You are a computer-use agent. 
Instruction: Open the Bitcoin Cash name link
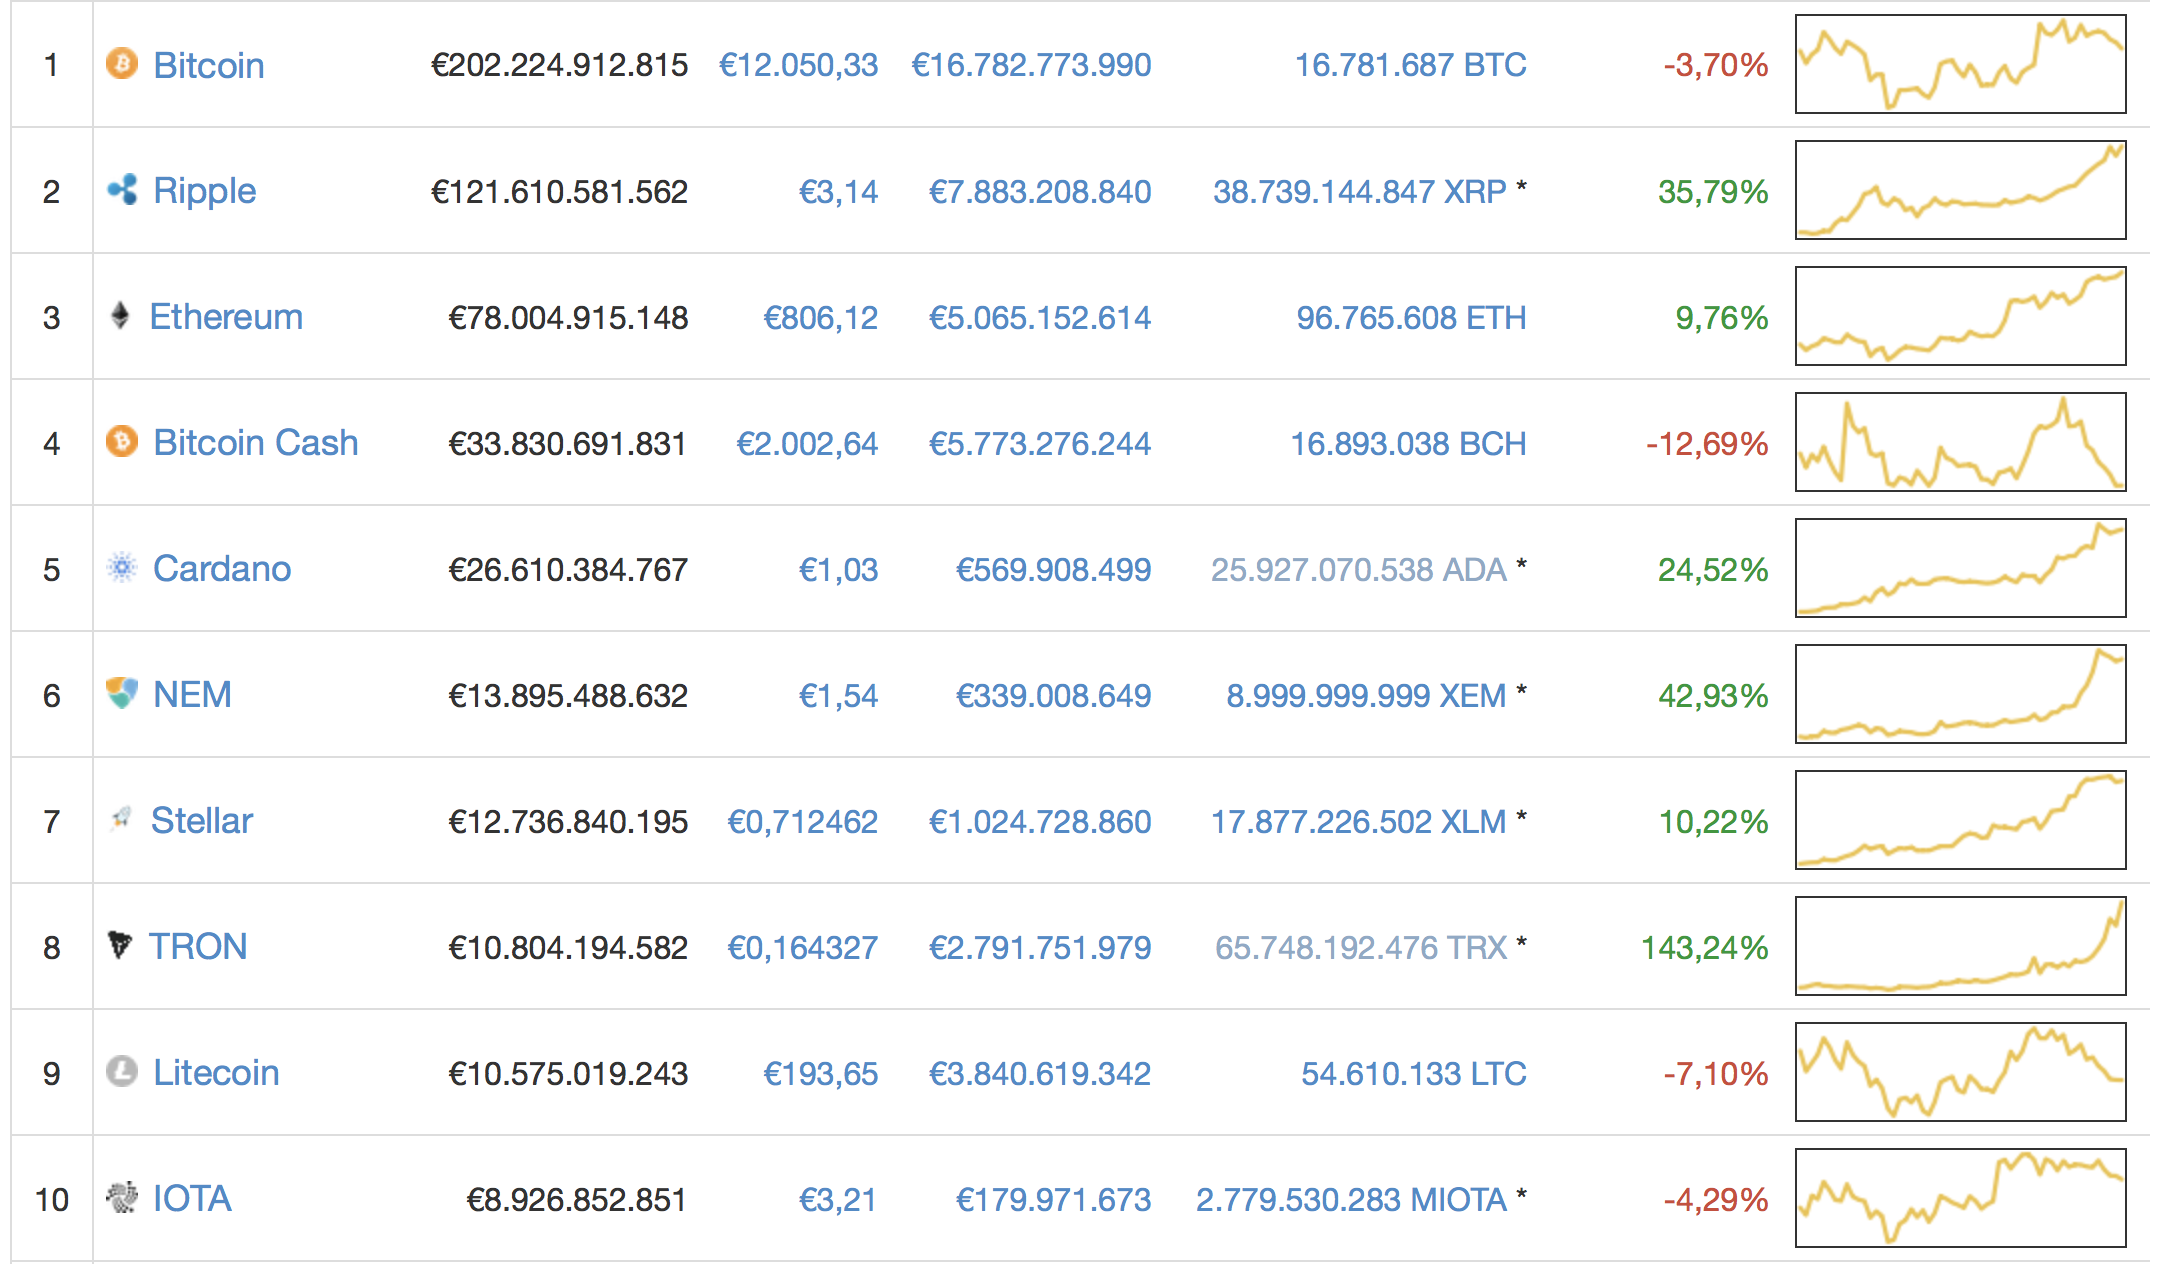255,443
